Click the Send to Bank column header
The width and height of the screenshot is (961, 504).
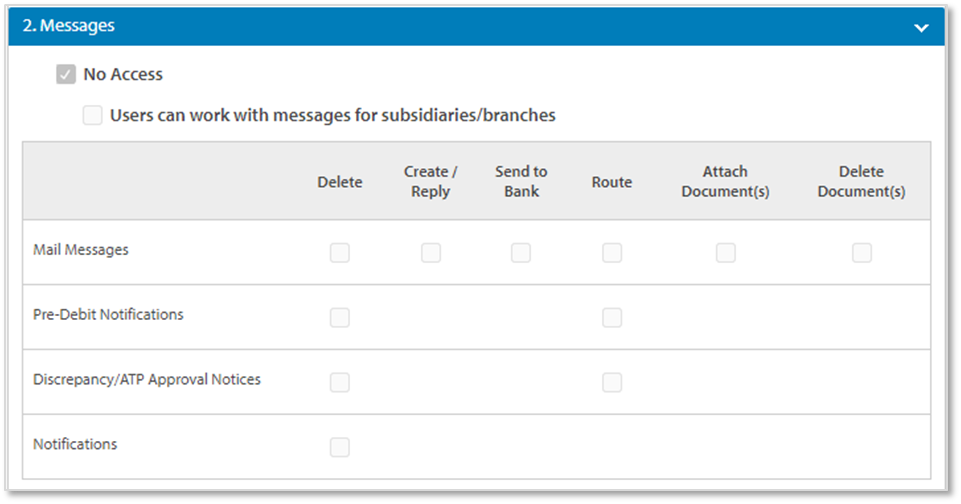pos(521,182)
